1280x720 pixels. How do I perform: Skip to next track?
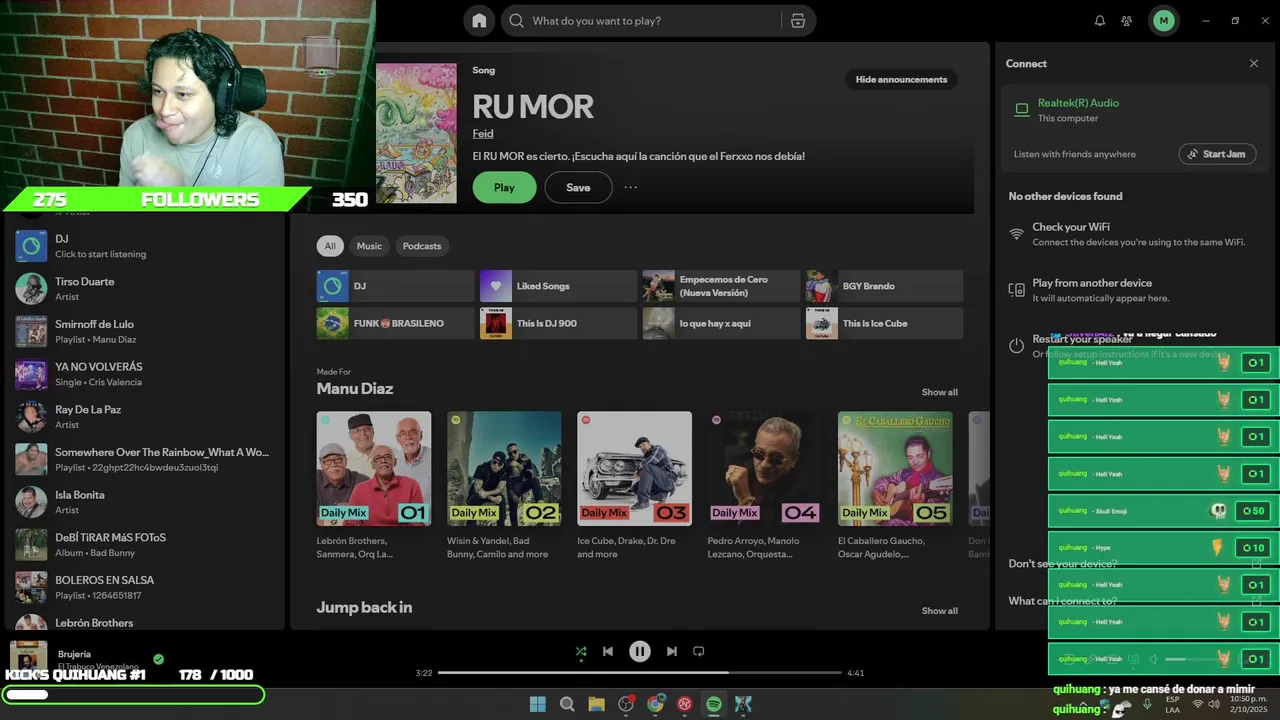[672, 651]
